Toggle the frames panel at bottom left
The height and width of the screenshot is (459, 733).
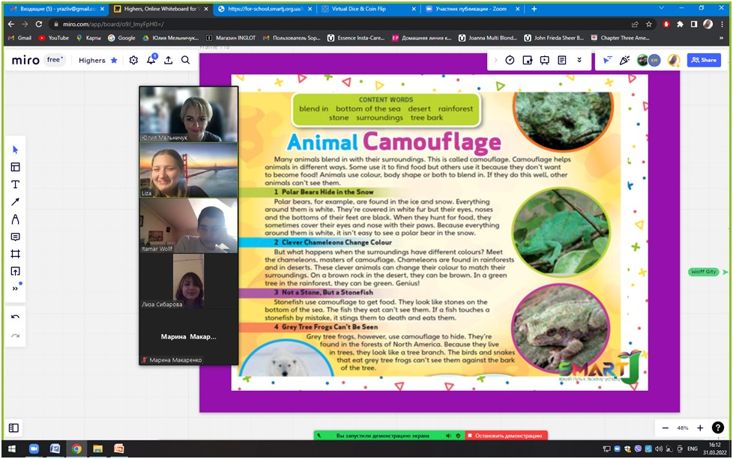click(x=14, y=428)
